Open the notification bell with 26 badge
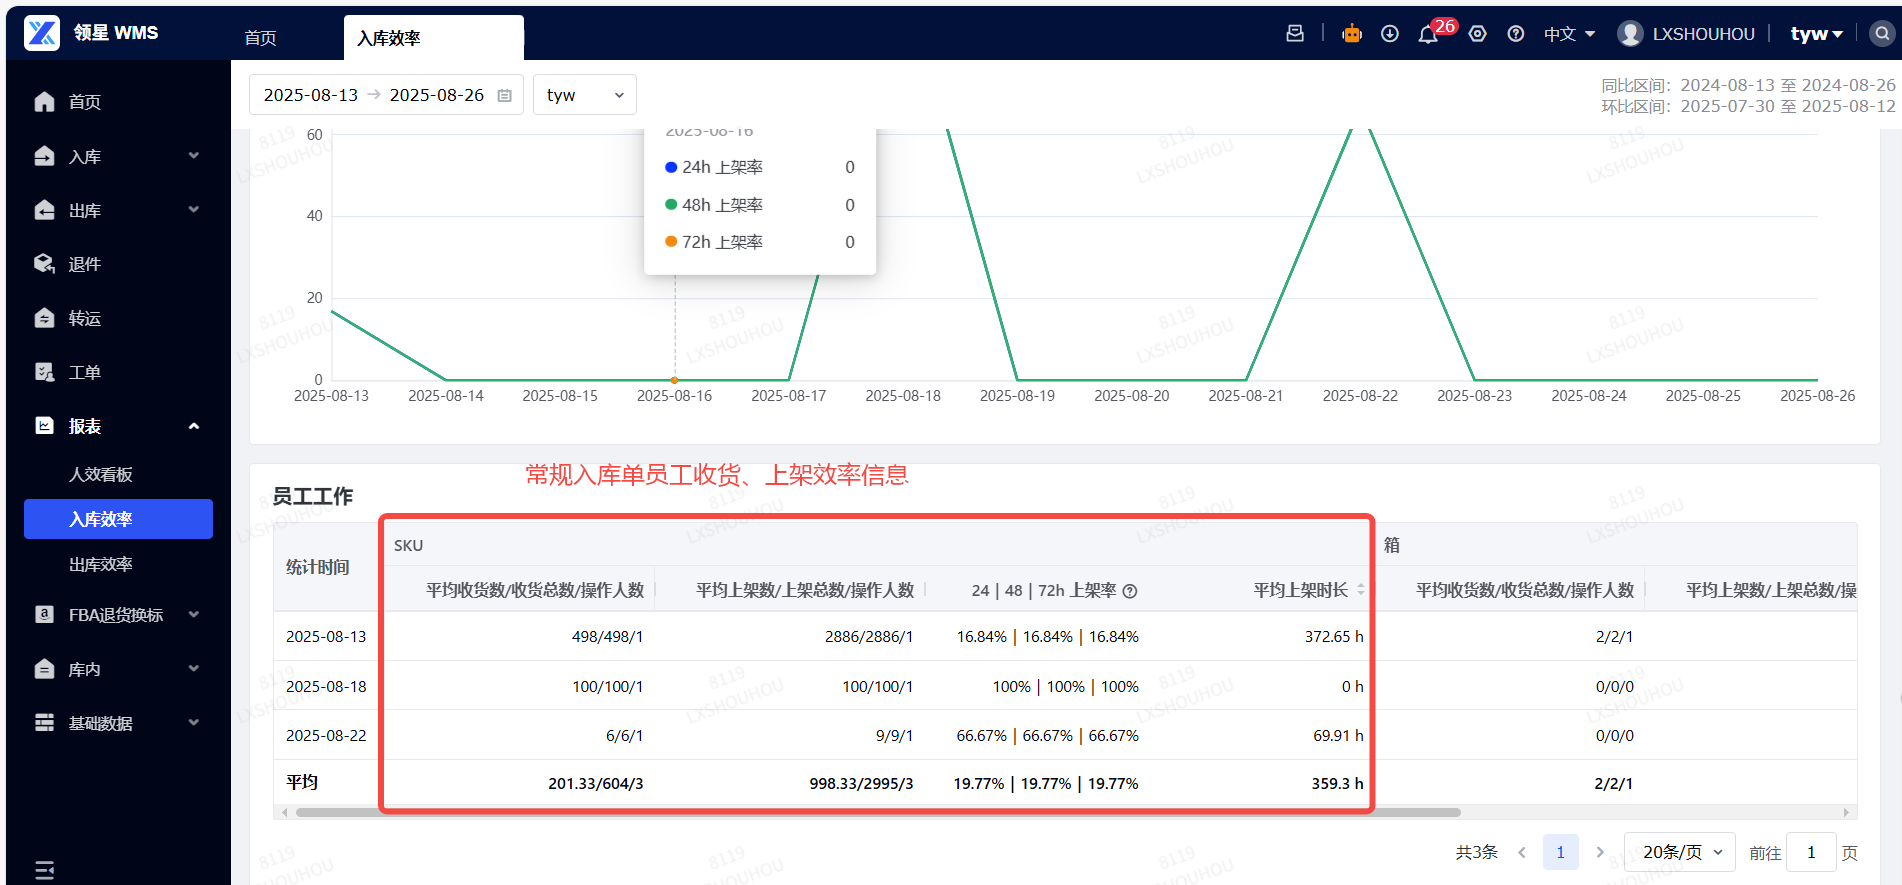The width and height of the screenshot is (1902, 885). [1428, 34]
